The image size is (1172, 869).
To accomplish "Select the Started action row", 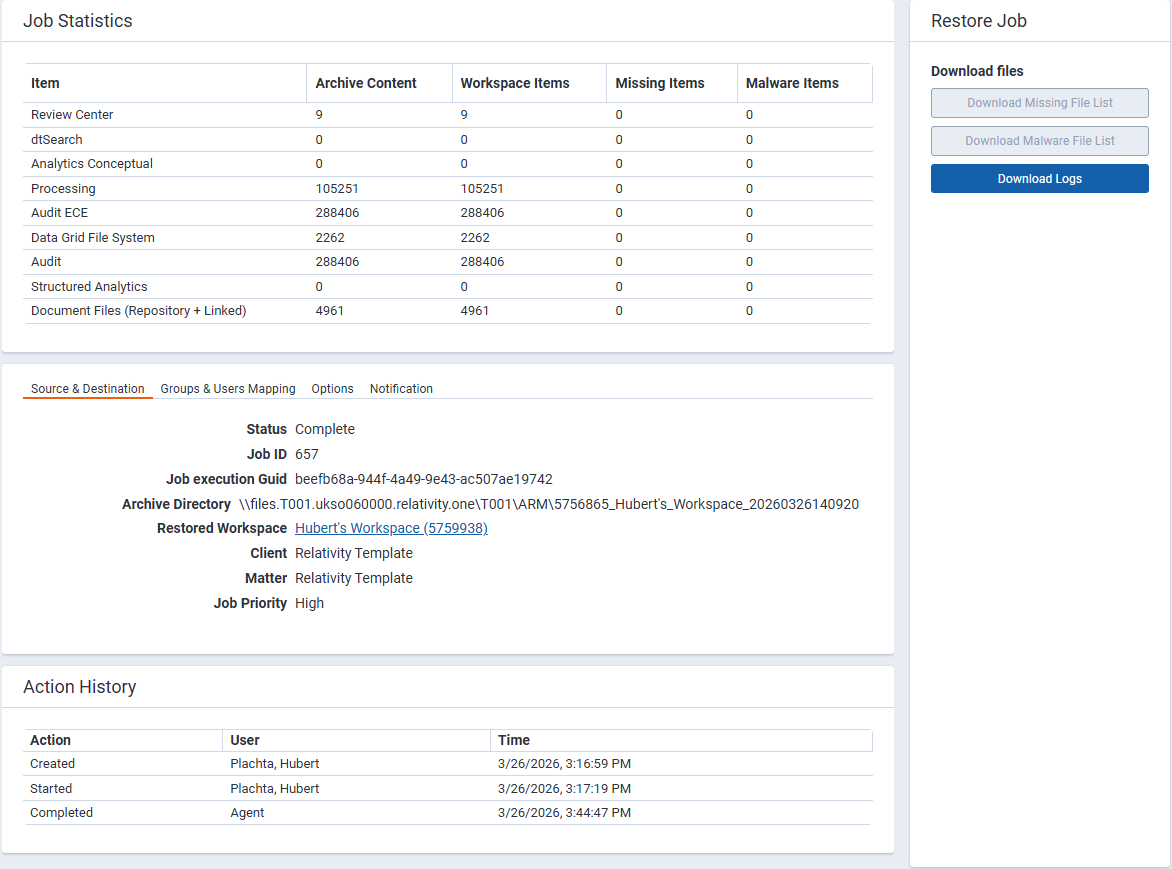I will pos(448,788).
